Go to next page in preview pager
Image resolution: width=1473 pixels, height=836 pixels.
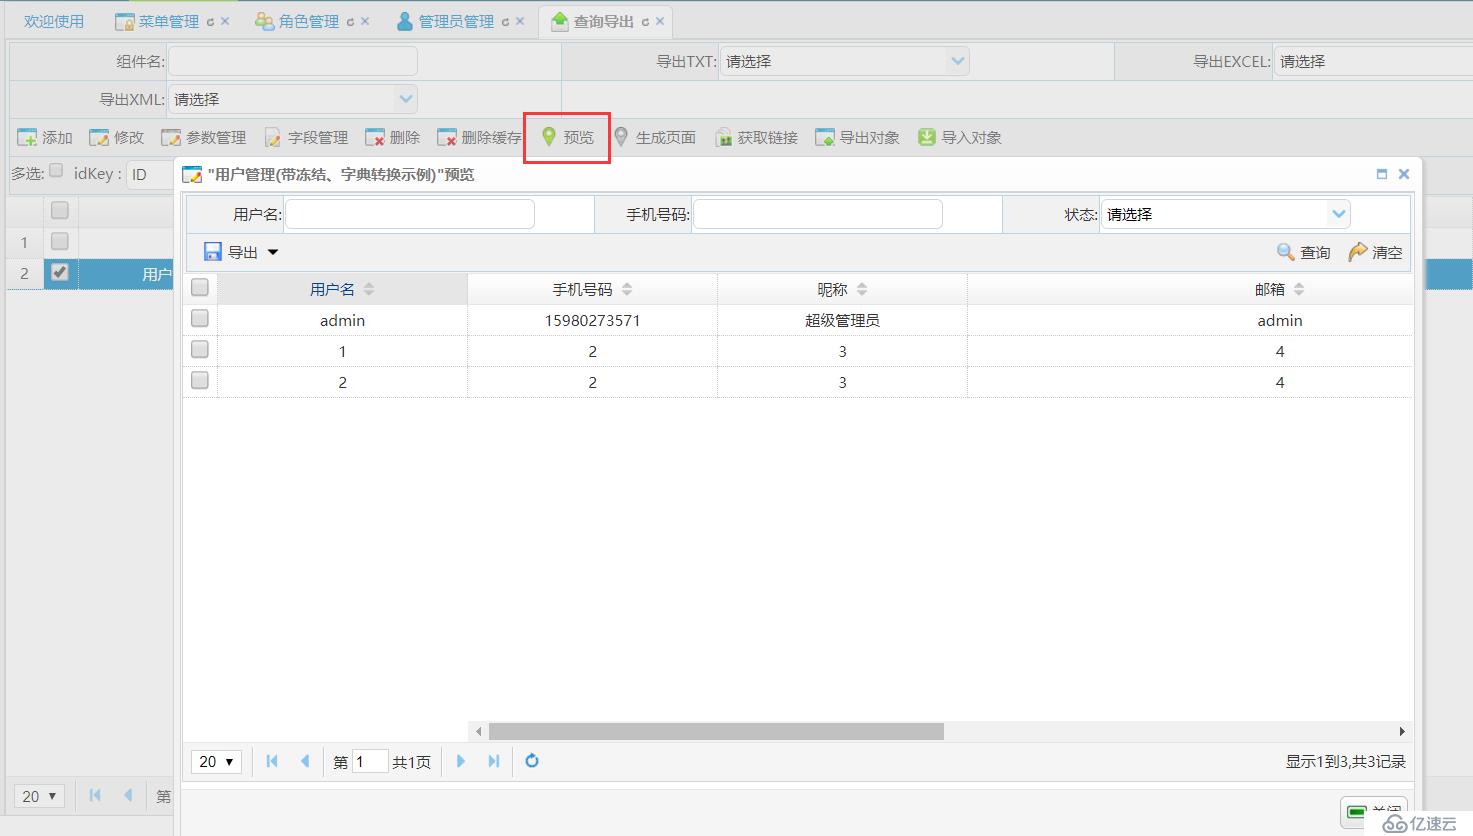461,761
